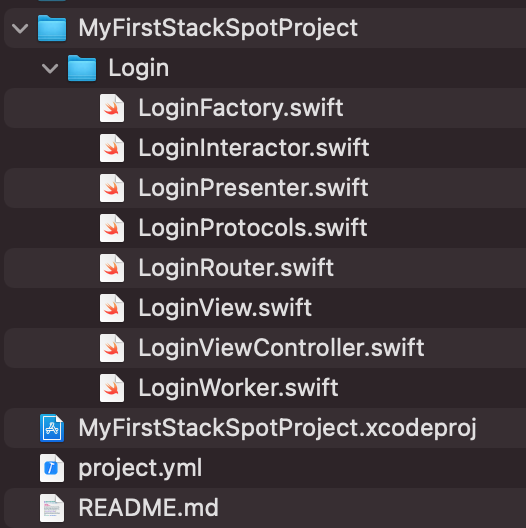Click the LoginInteractor.swift Swift file icon
526x528 pixels.
[112, 148]
